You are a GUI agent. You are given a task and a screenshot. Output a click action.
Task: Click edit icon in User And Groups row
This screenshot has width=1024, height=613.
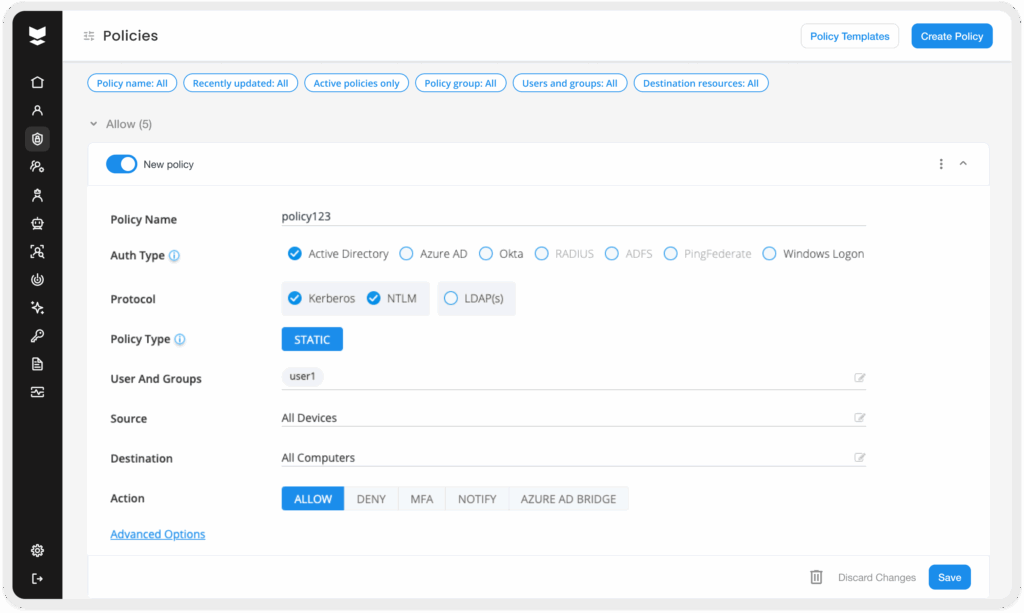pos(859,378)
